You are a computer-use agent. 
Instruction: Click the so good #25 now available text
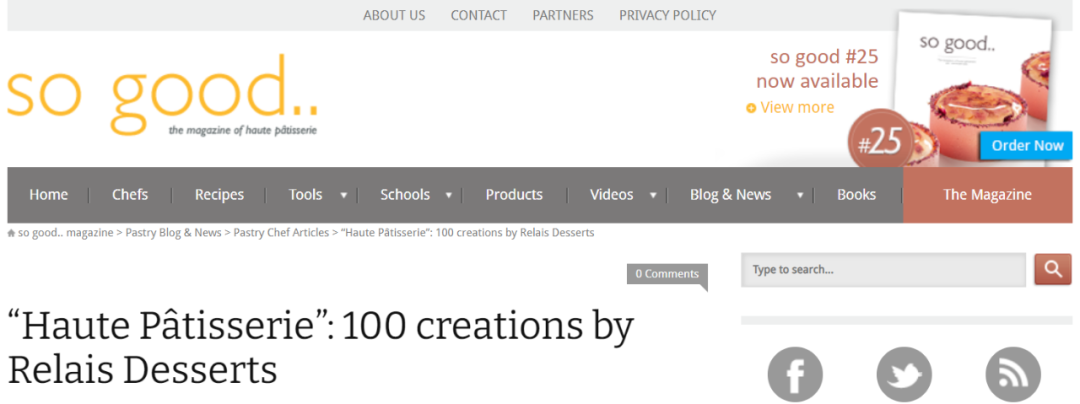pyautogui.click(x=817, y=69)
